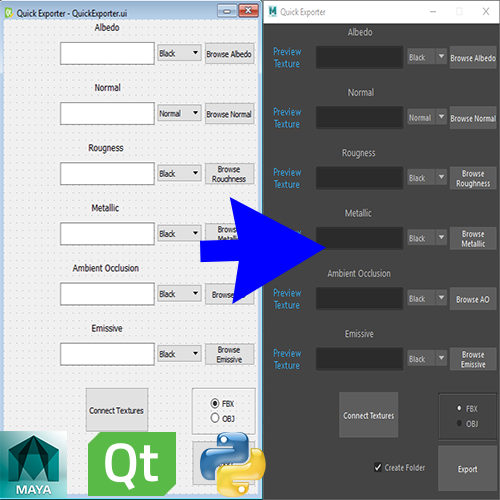Minimize the Maya Quick Exporter window
Screen dimensions: 500x500
click(433, 12)
